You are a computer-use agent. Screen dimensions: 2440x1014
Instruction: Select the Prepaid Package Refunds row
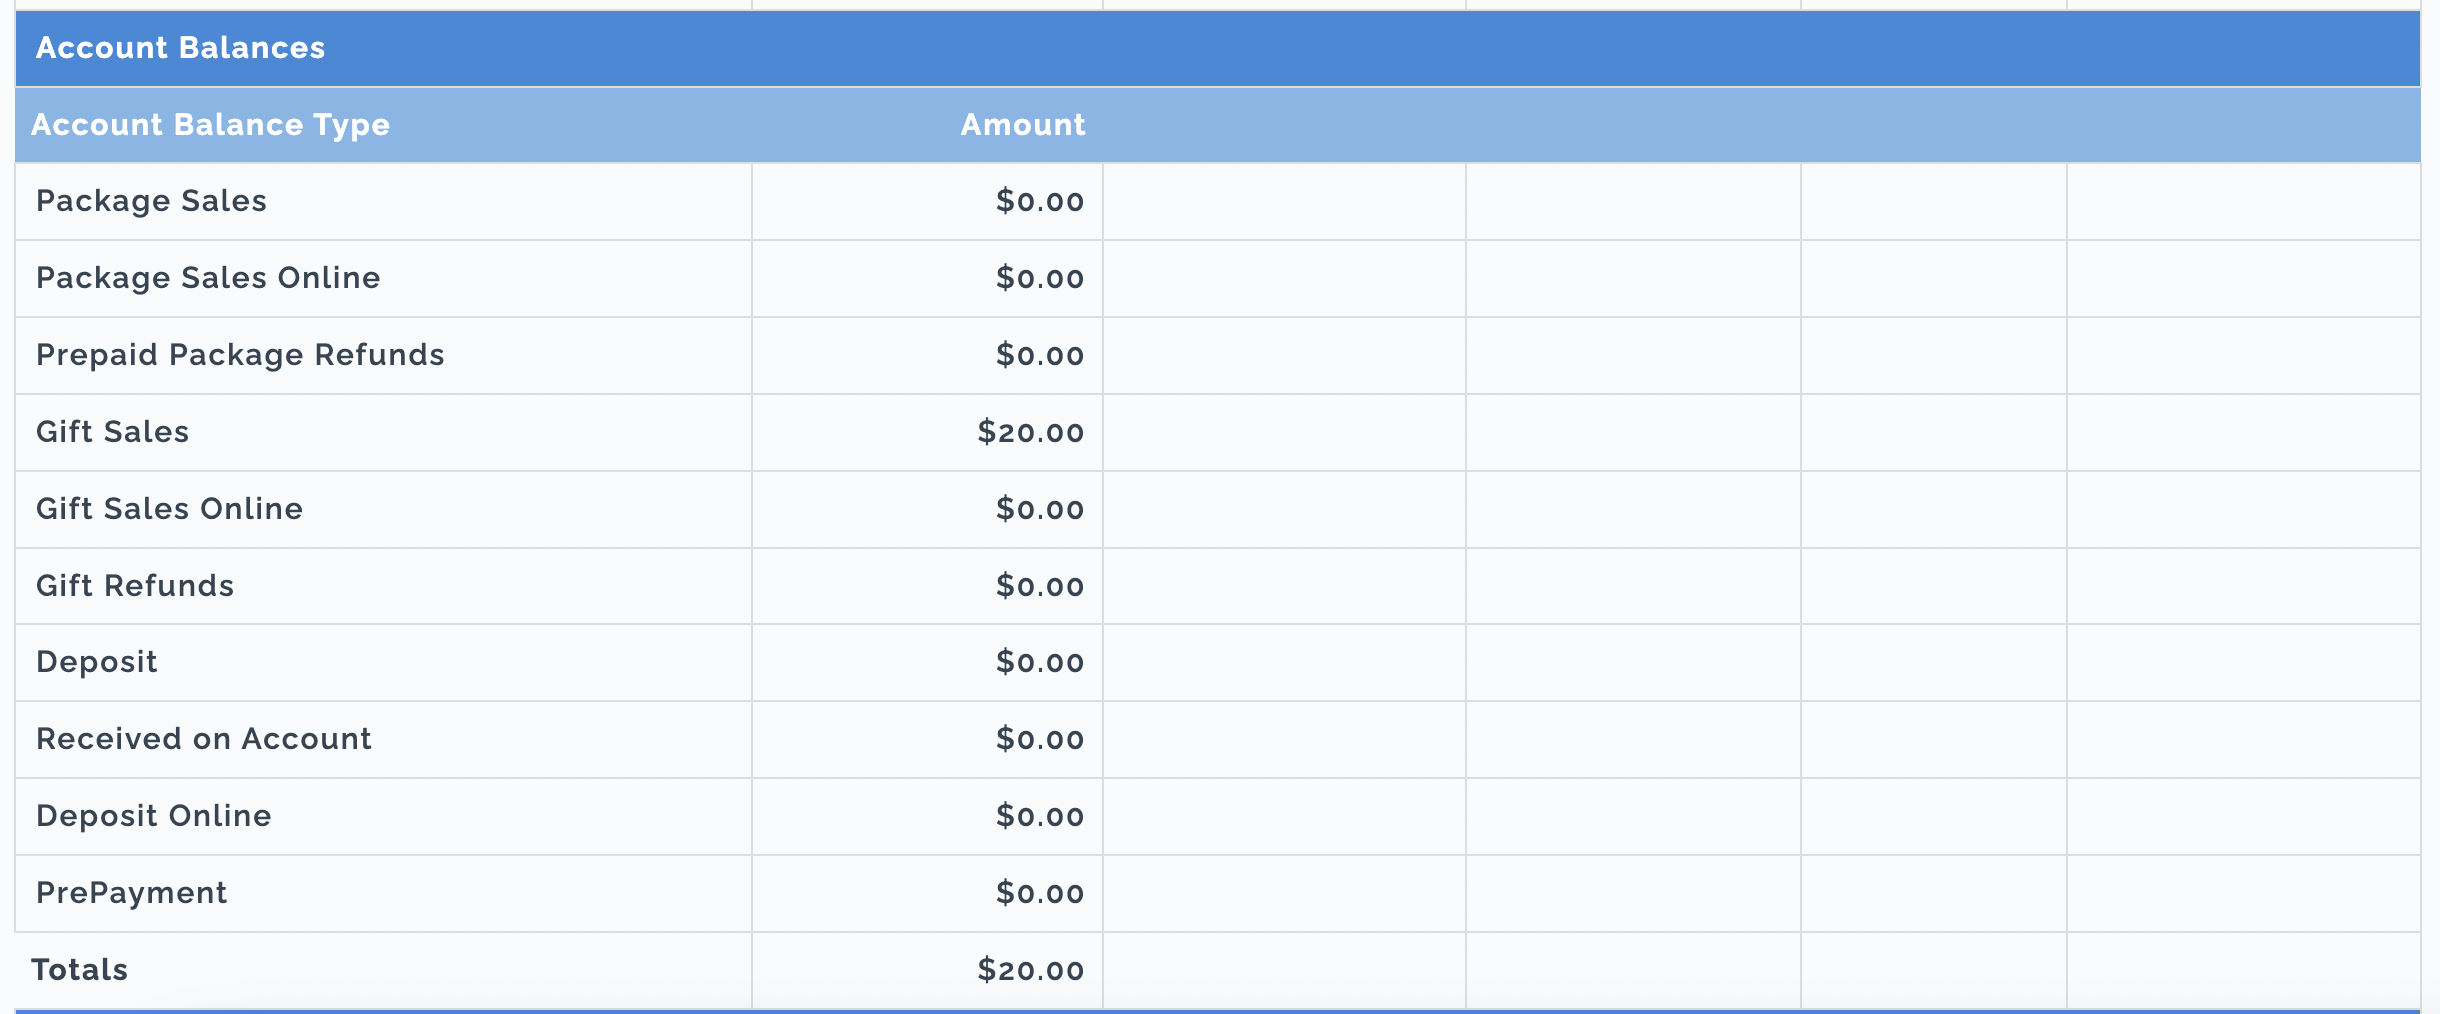(1218, 355)
